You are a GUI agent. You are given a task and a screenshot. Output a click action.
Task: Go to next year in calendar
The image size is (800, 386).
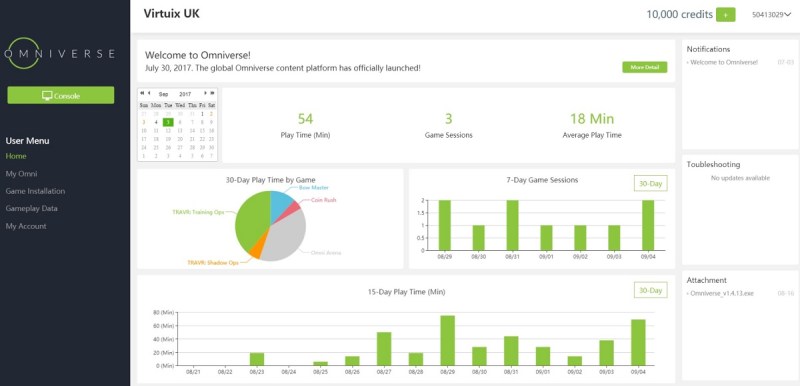(x=212, y=93)
